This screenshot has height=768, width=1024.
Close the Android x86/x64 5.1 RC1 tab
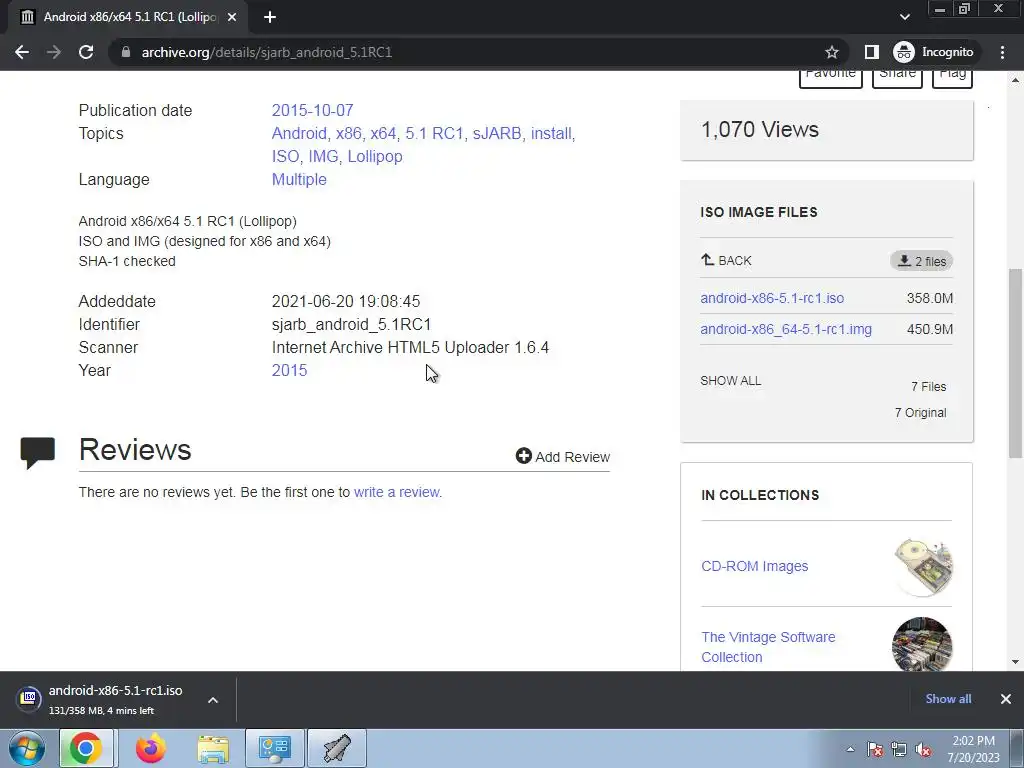[232, 17]
